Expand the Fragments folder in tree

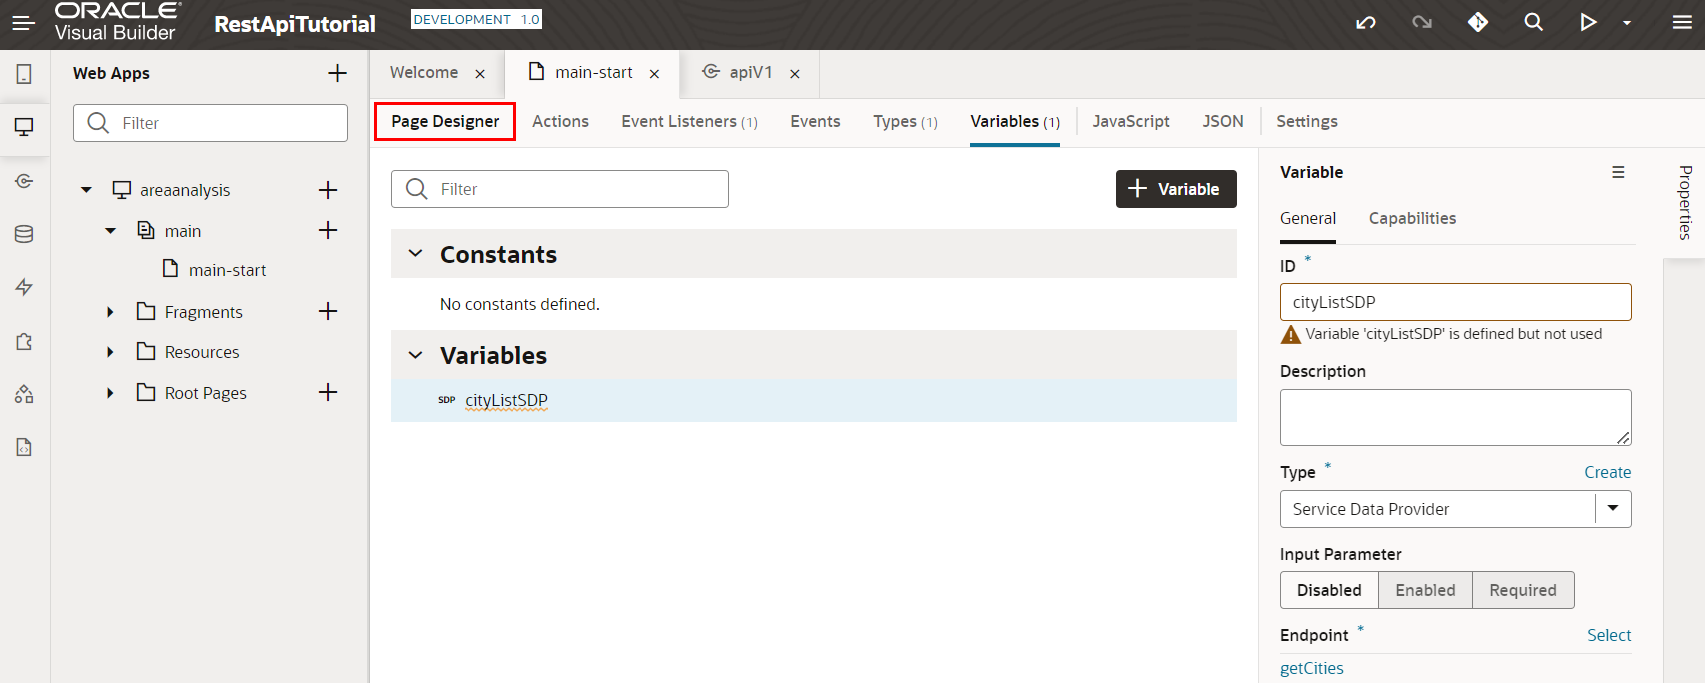coord(110,312)
